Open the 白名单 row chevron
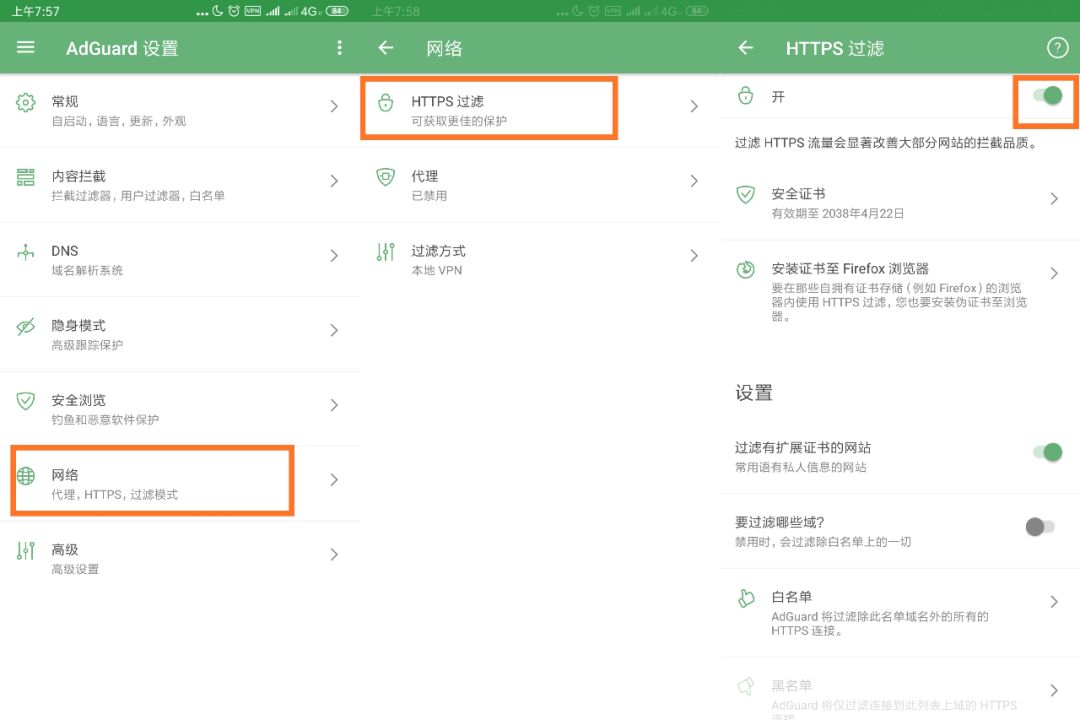The image size is (1080, 720). coord(1054,602)
